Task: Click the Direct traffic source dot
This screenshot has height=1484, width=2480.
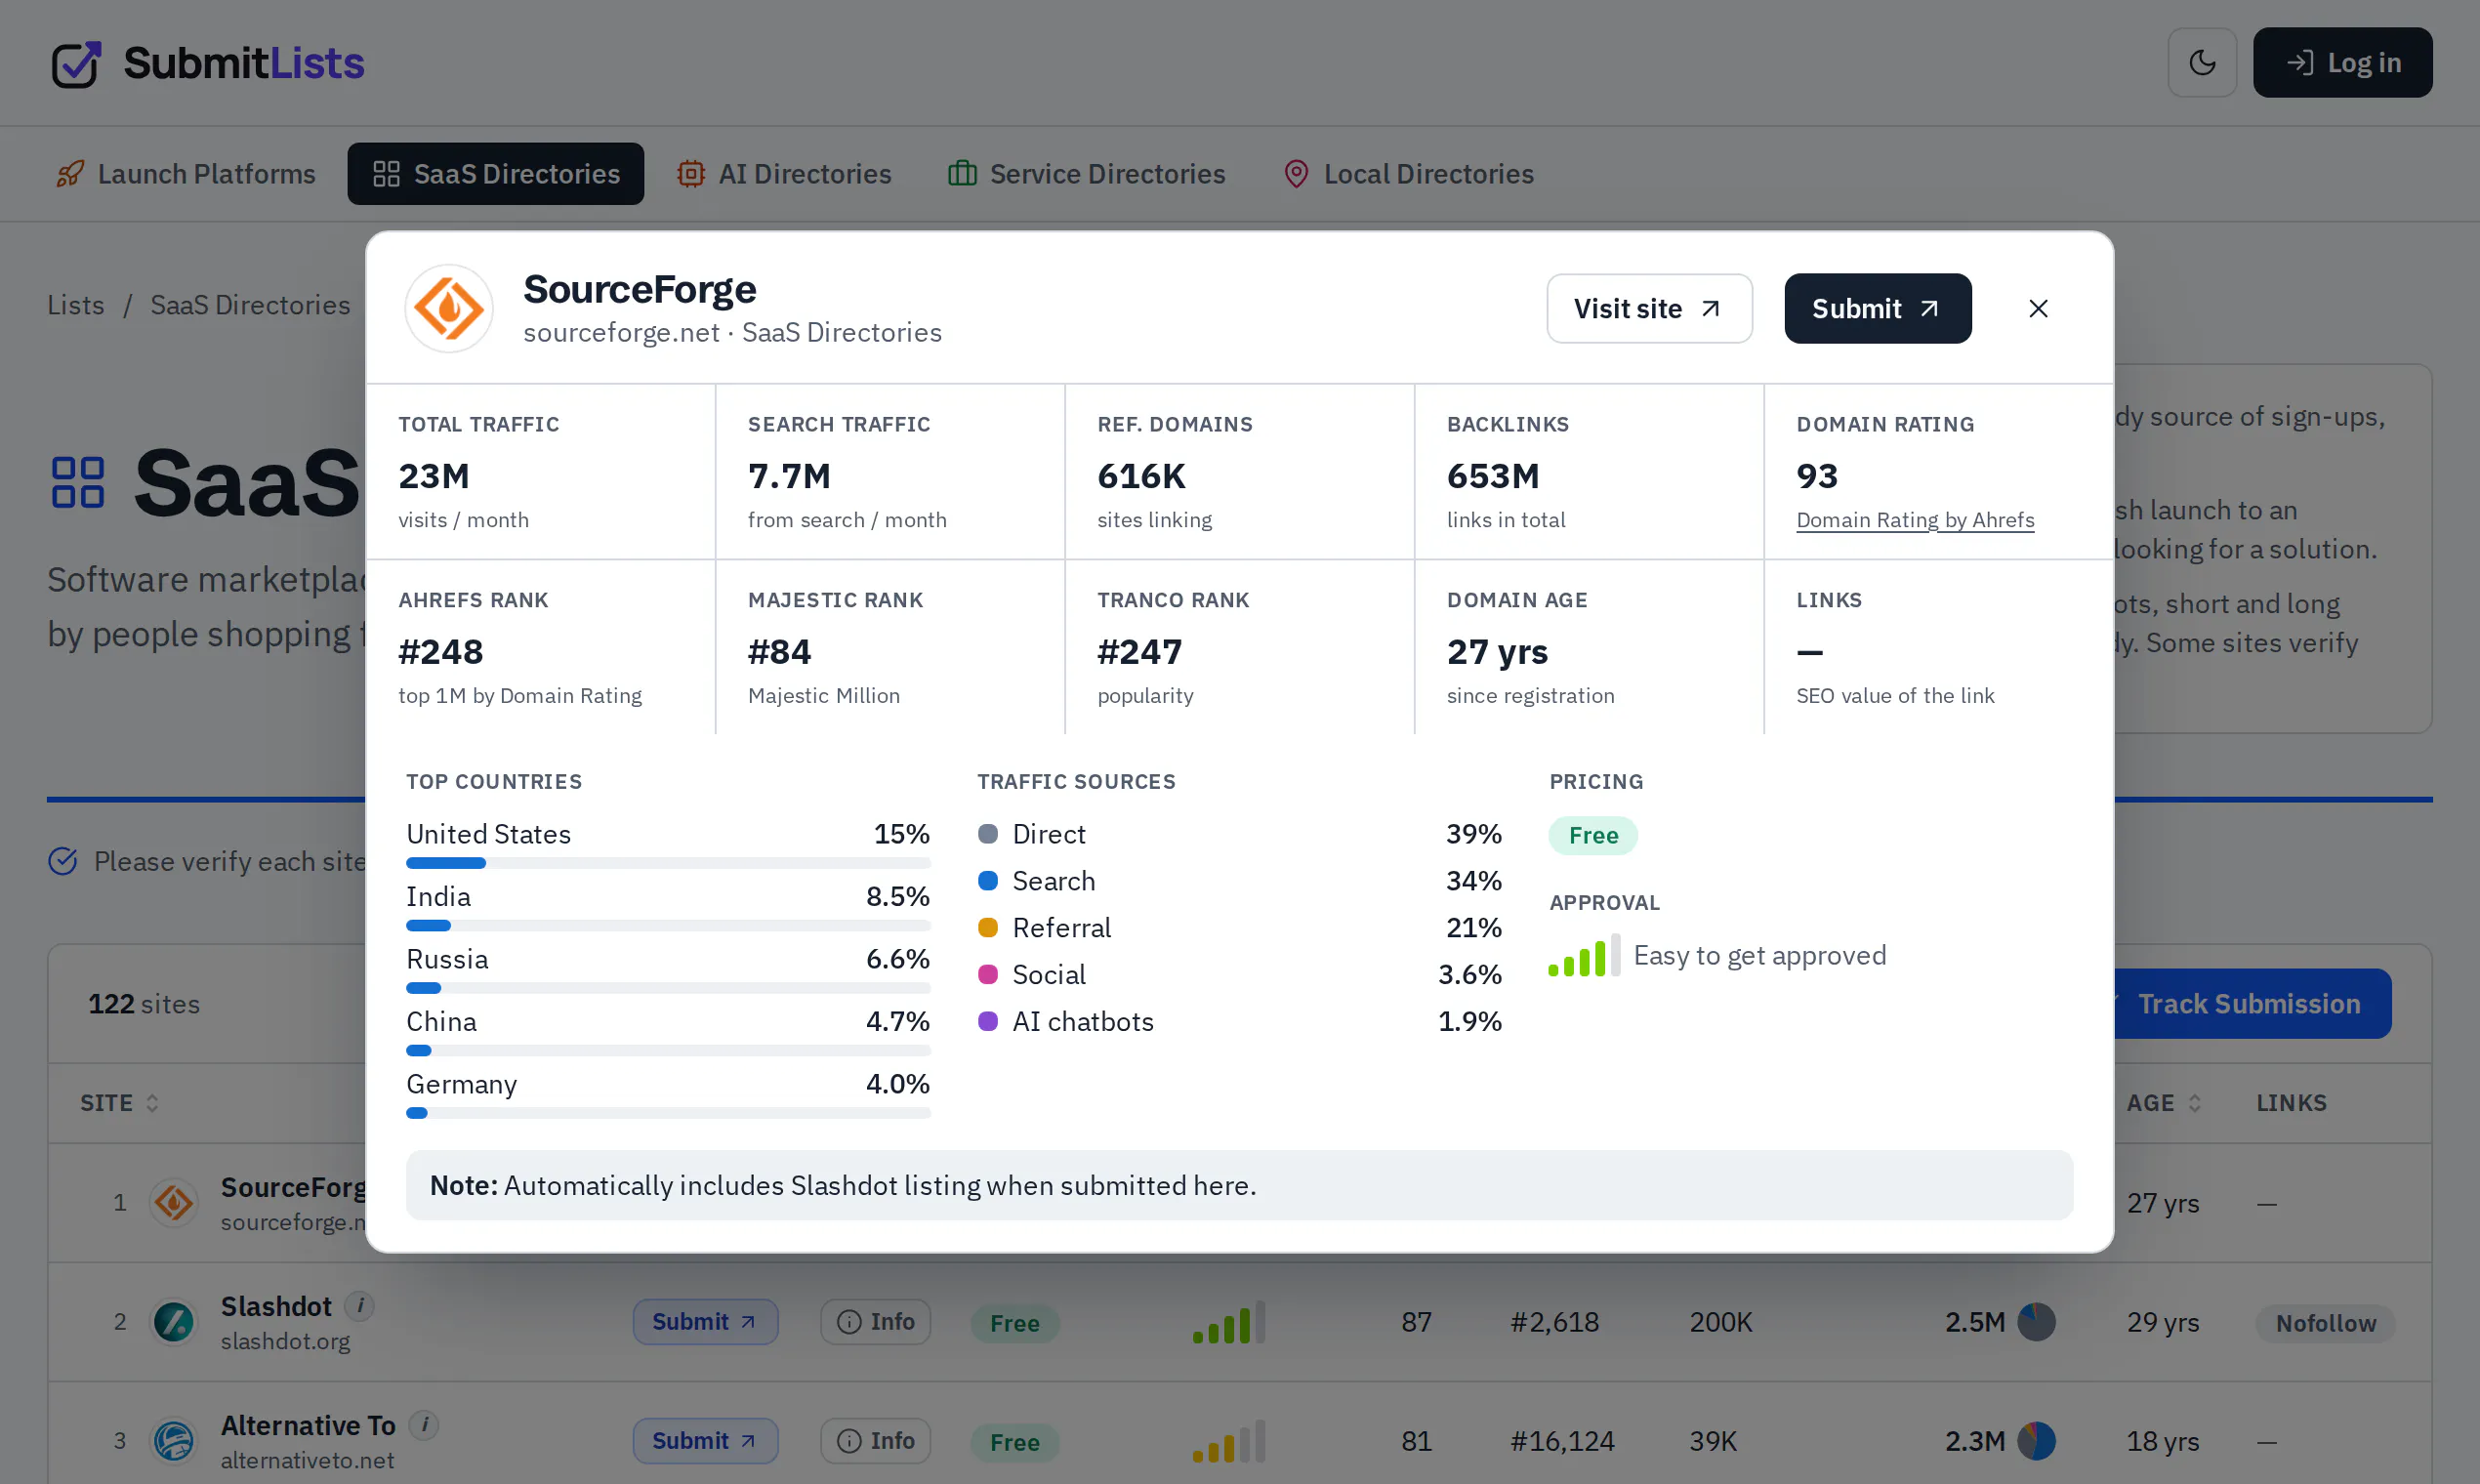Action: click(988, 834)
